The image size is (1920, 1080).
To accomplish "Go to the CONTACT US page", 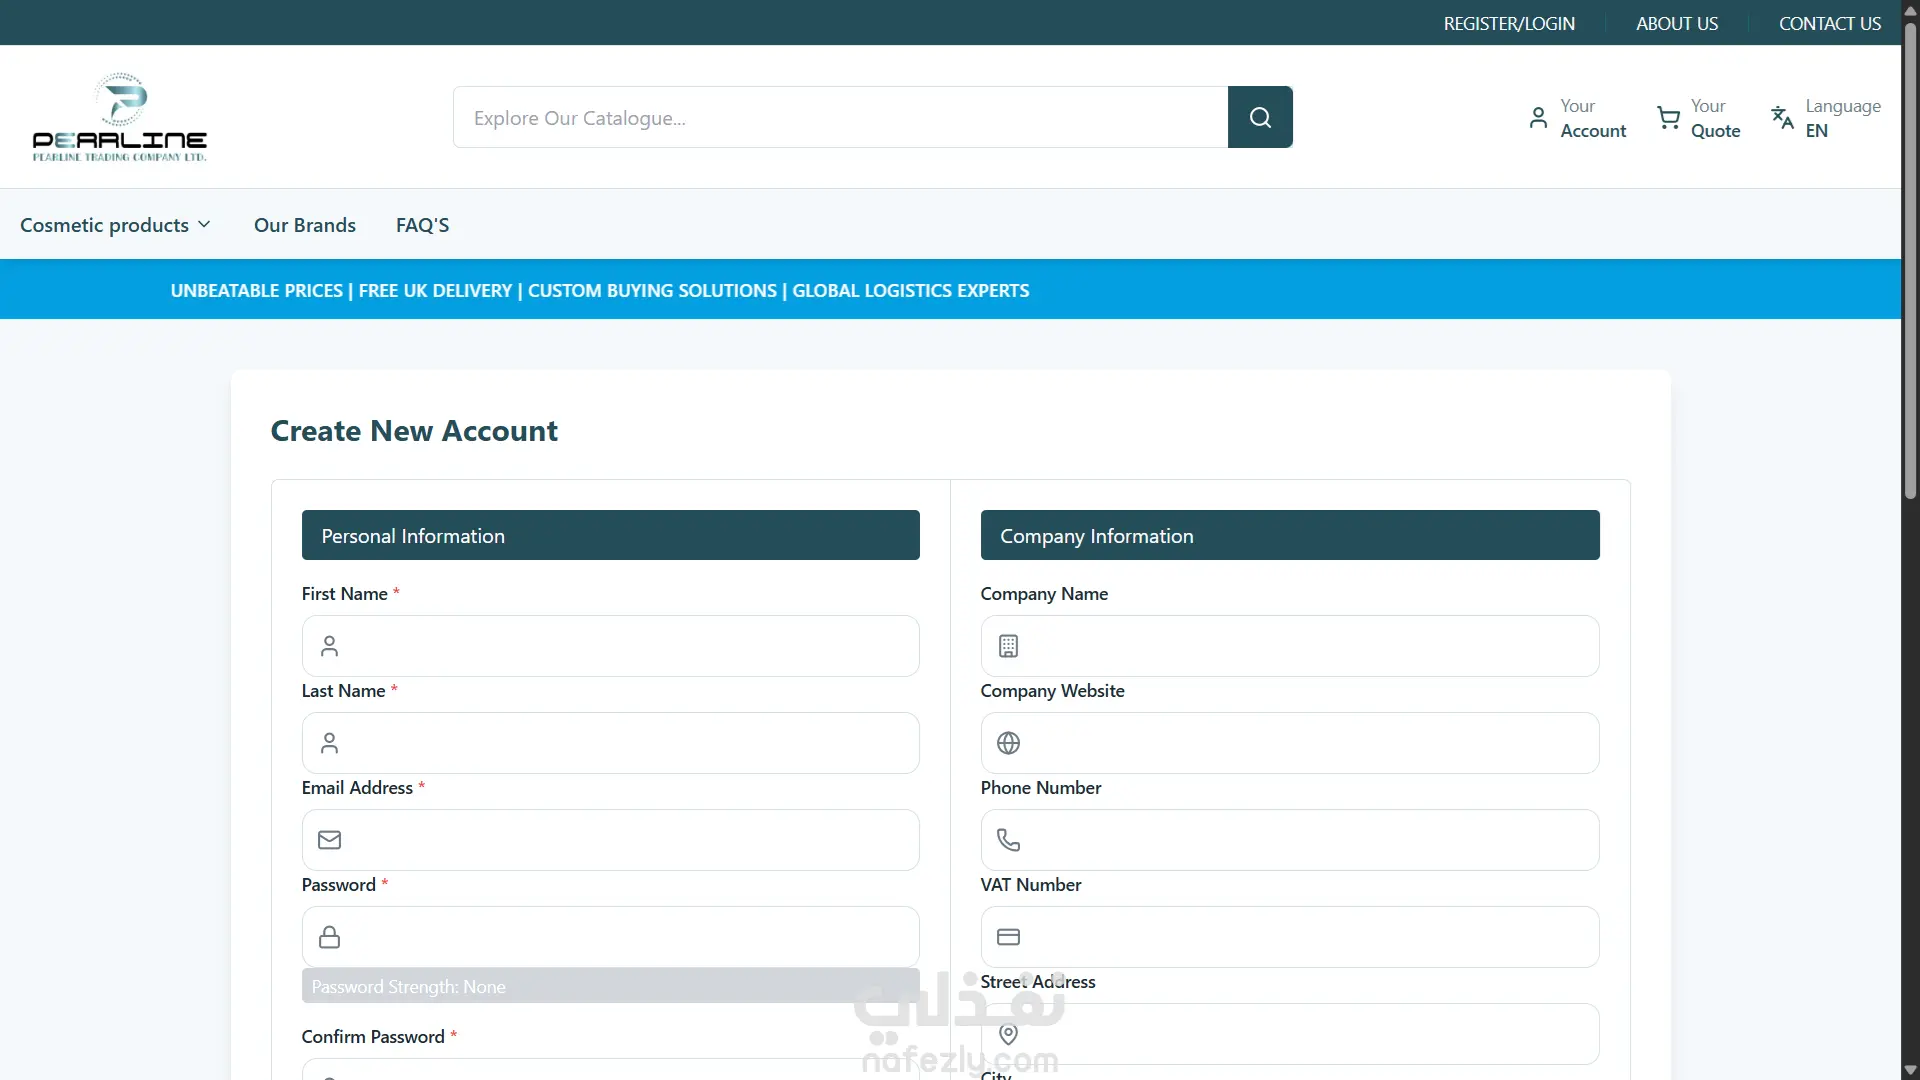I will 1830,23.
